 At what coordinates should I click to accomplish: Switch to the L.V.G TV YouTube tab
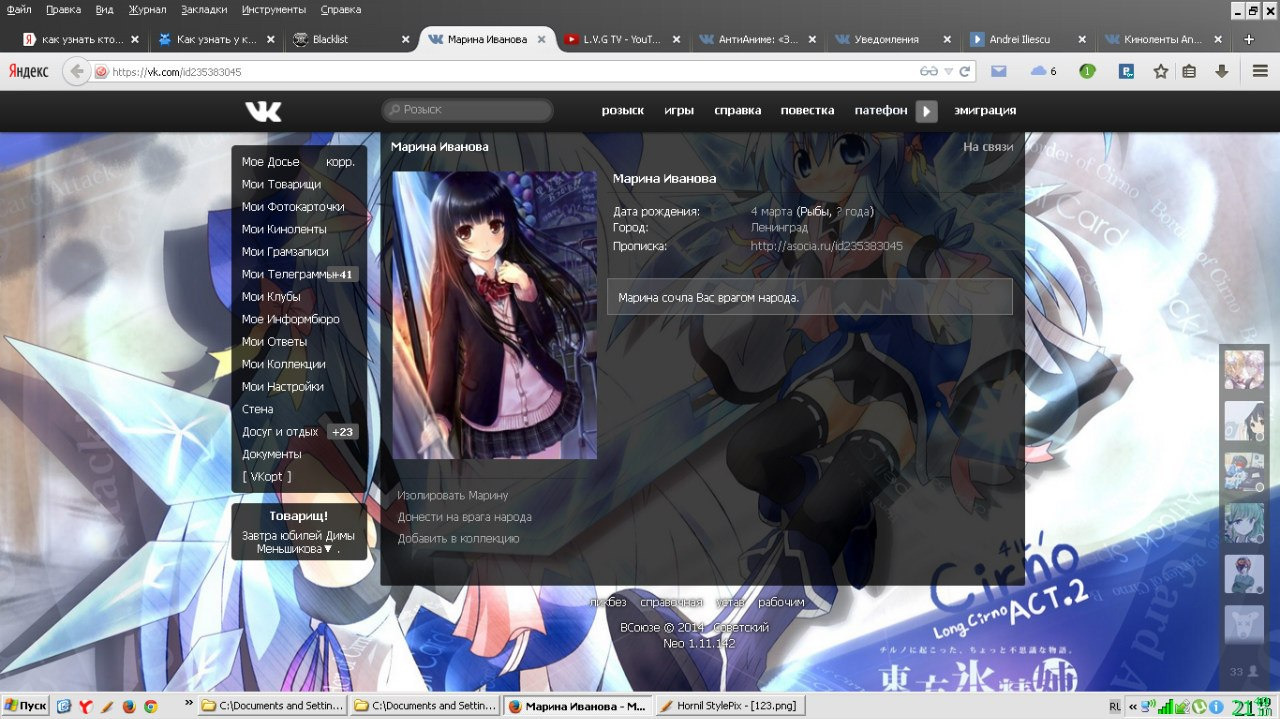(620, 39)
